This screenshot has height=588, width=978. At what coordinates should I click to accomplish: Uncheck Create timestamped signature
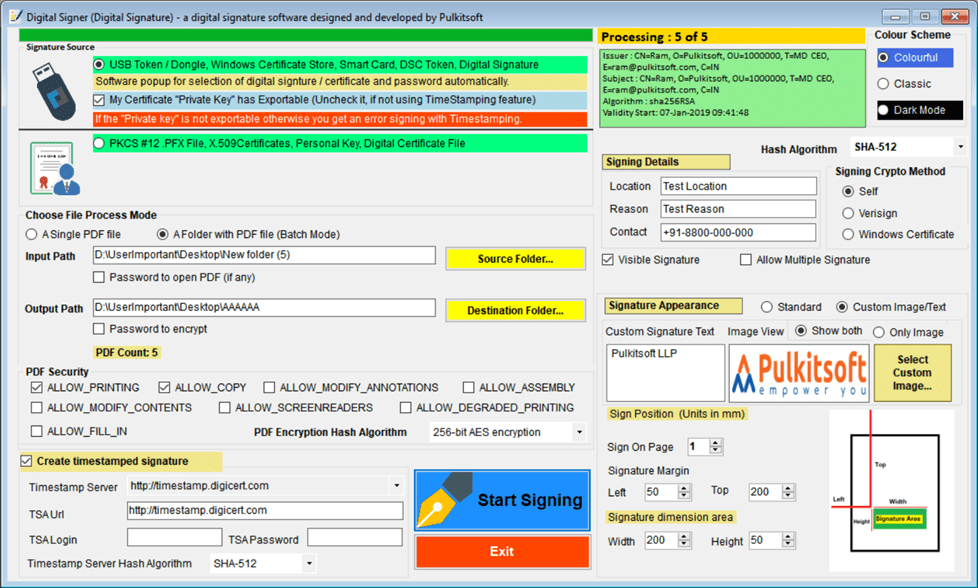(26, 461)
